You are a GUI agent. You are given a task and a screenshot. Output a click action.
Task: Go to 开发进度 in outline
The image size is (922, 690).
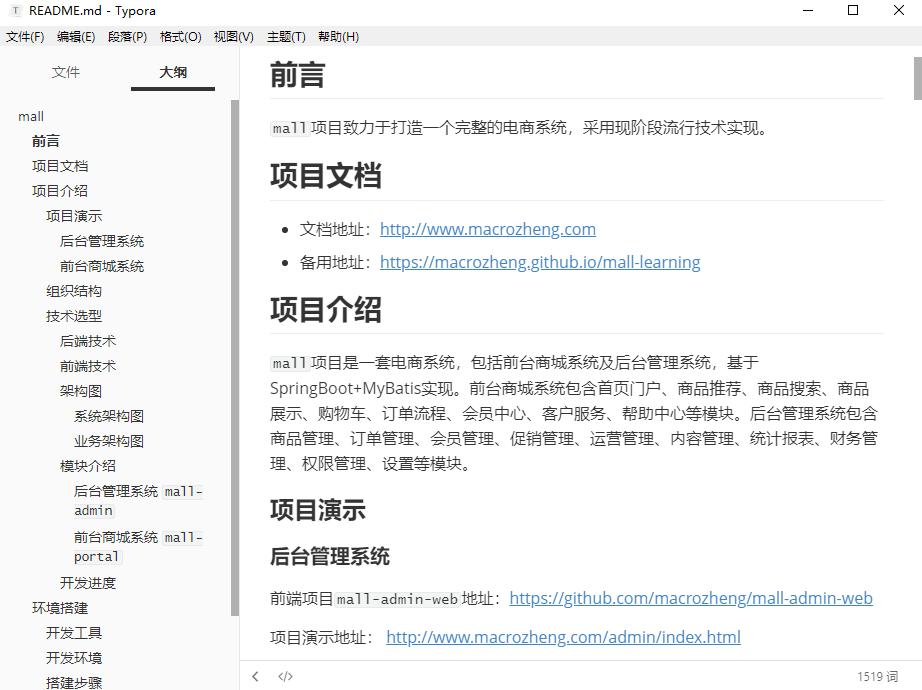point(88,583)
